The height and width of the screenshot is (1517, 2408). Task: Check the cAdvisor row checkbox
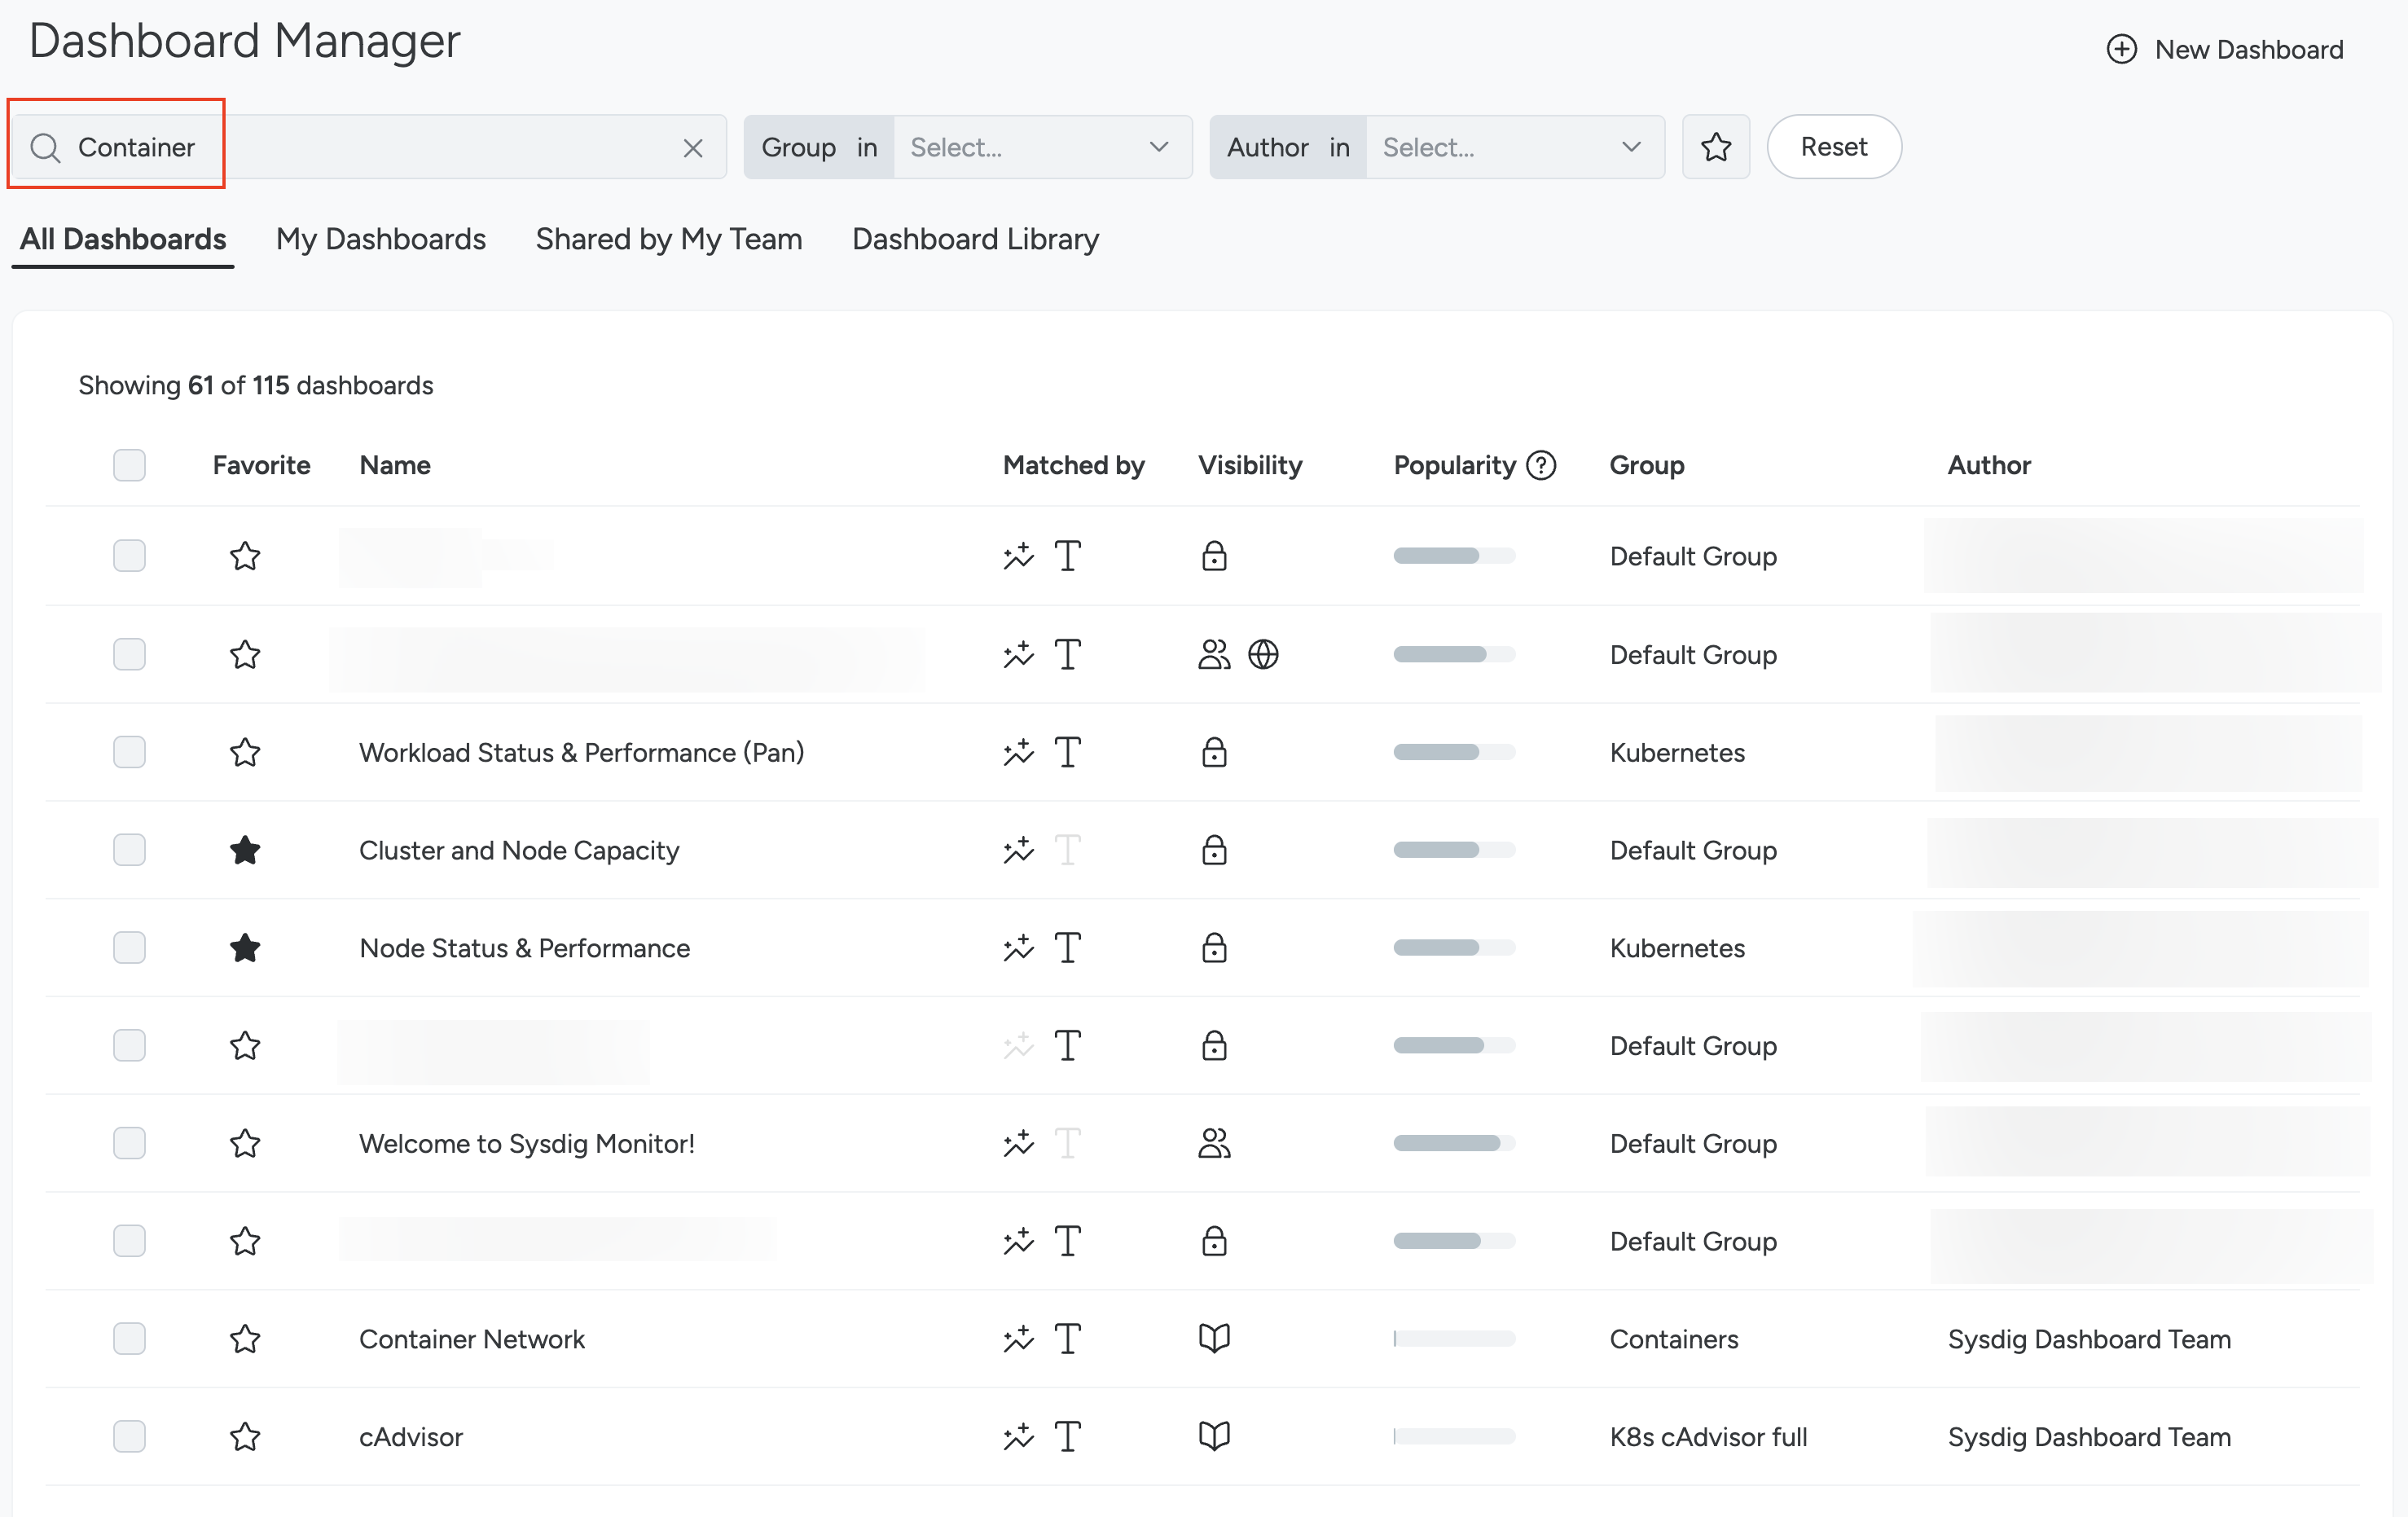tap(129, 1437)
